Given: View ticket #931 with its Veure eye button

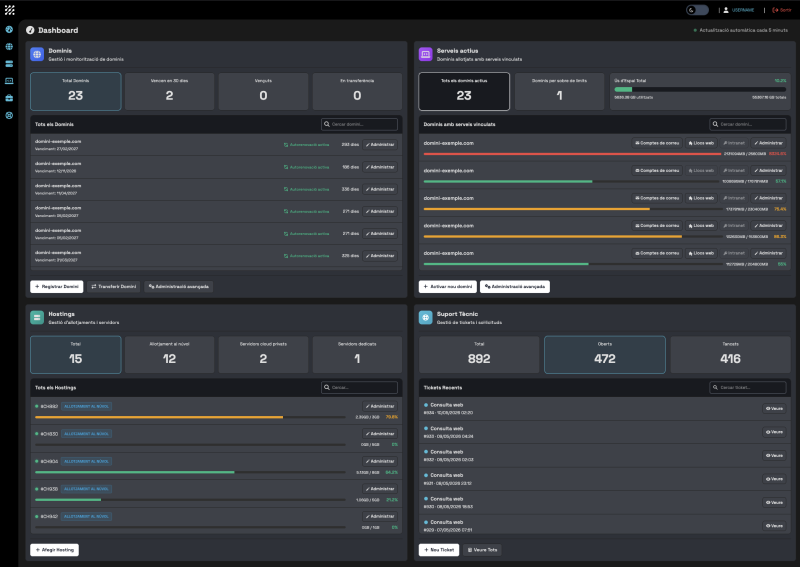Looking at the screenshot, I should (774, 479).
